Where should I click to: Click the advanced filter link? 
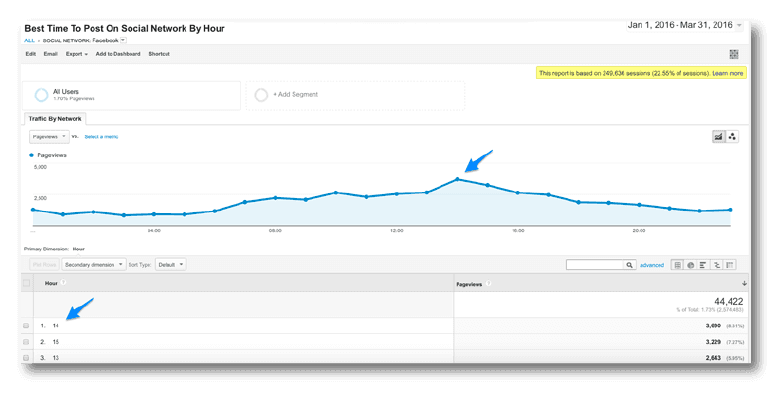point(652,265)
